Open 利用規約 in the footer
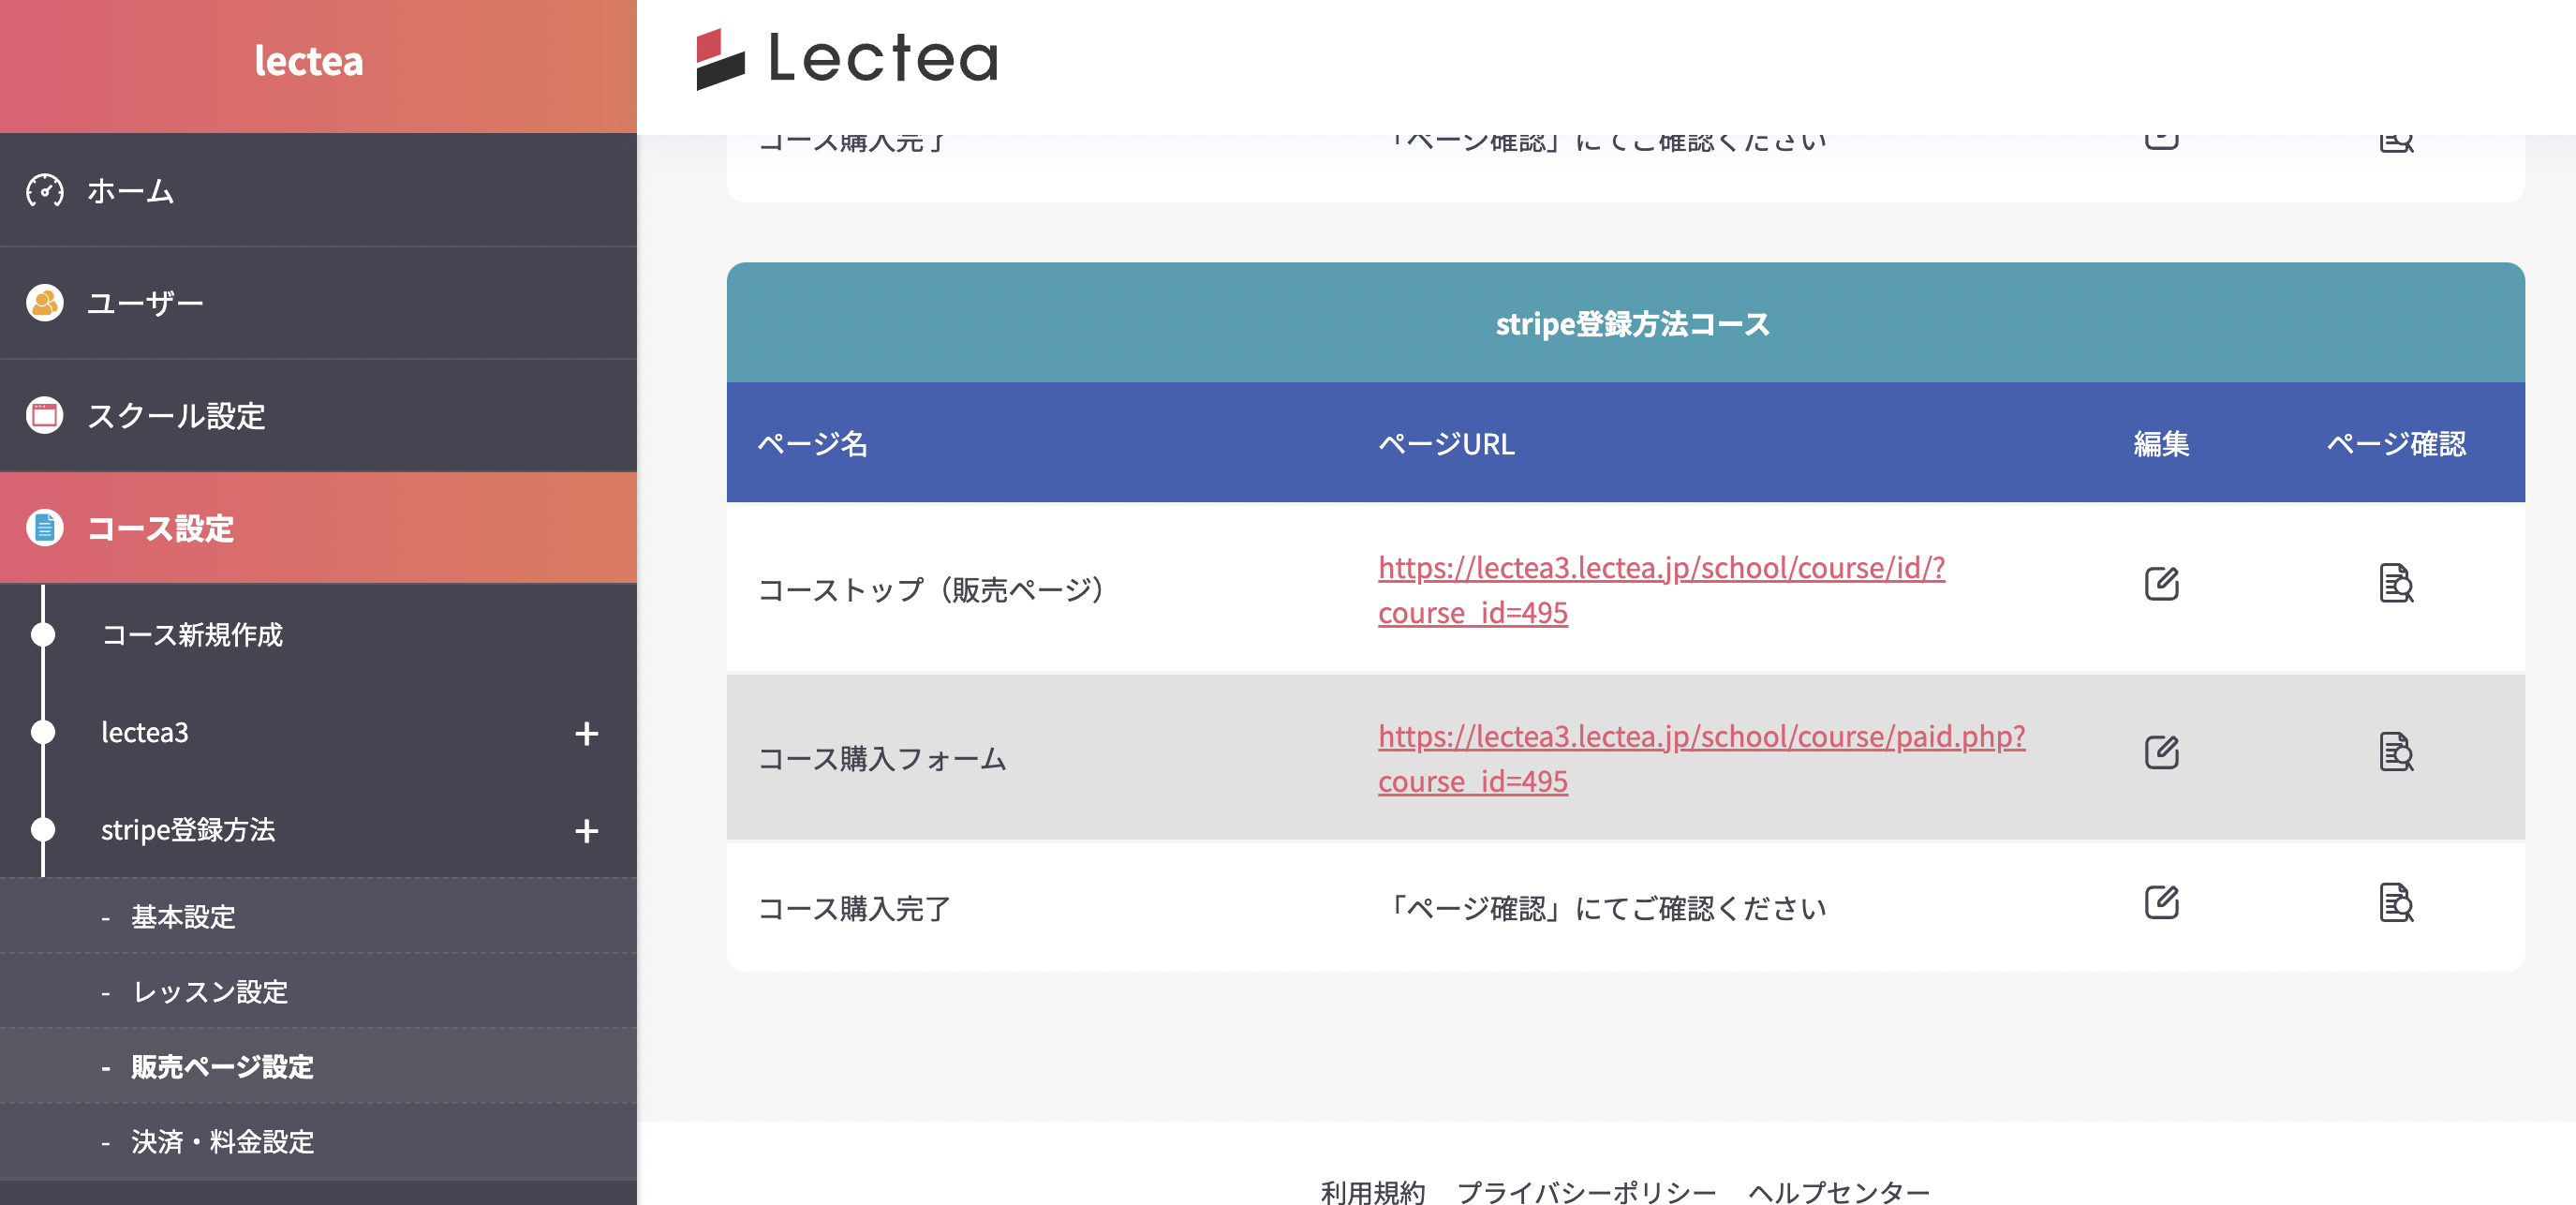Screen dimensions: 2576x1205 click(1372, 1190)
